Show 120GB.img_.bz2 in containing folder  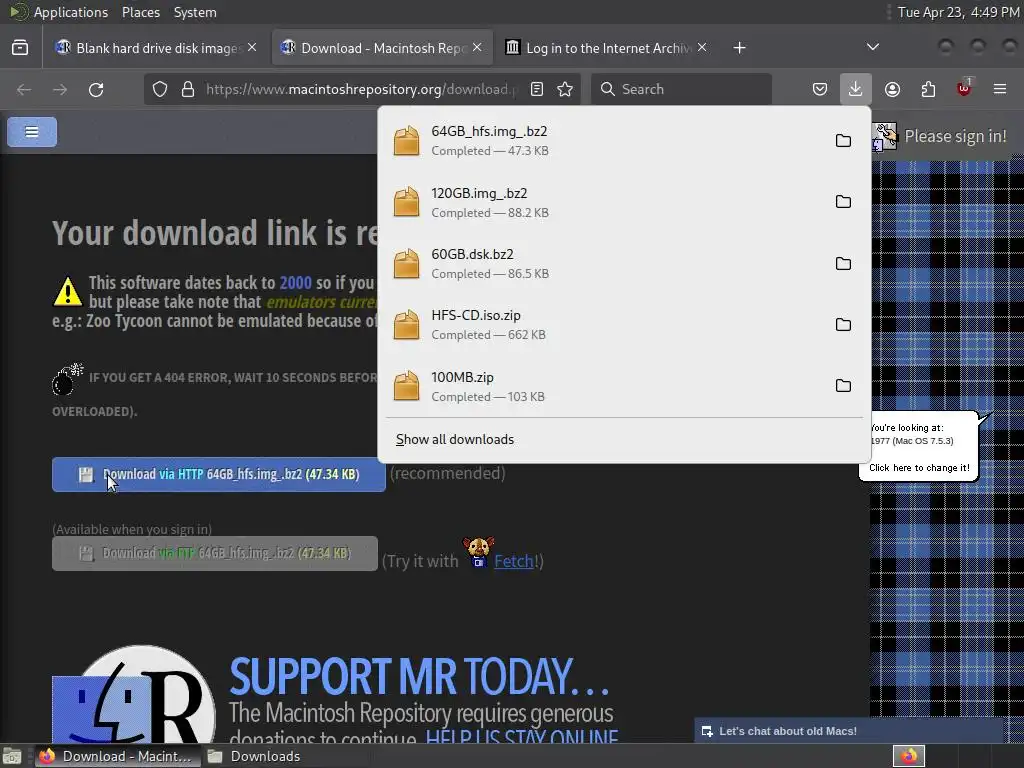pos(843,202)
